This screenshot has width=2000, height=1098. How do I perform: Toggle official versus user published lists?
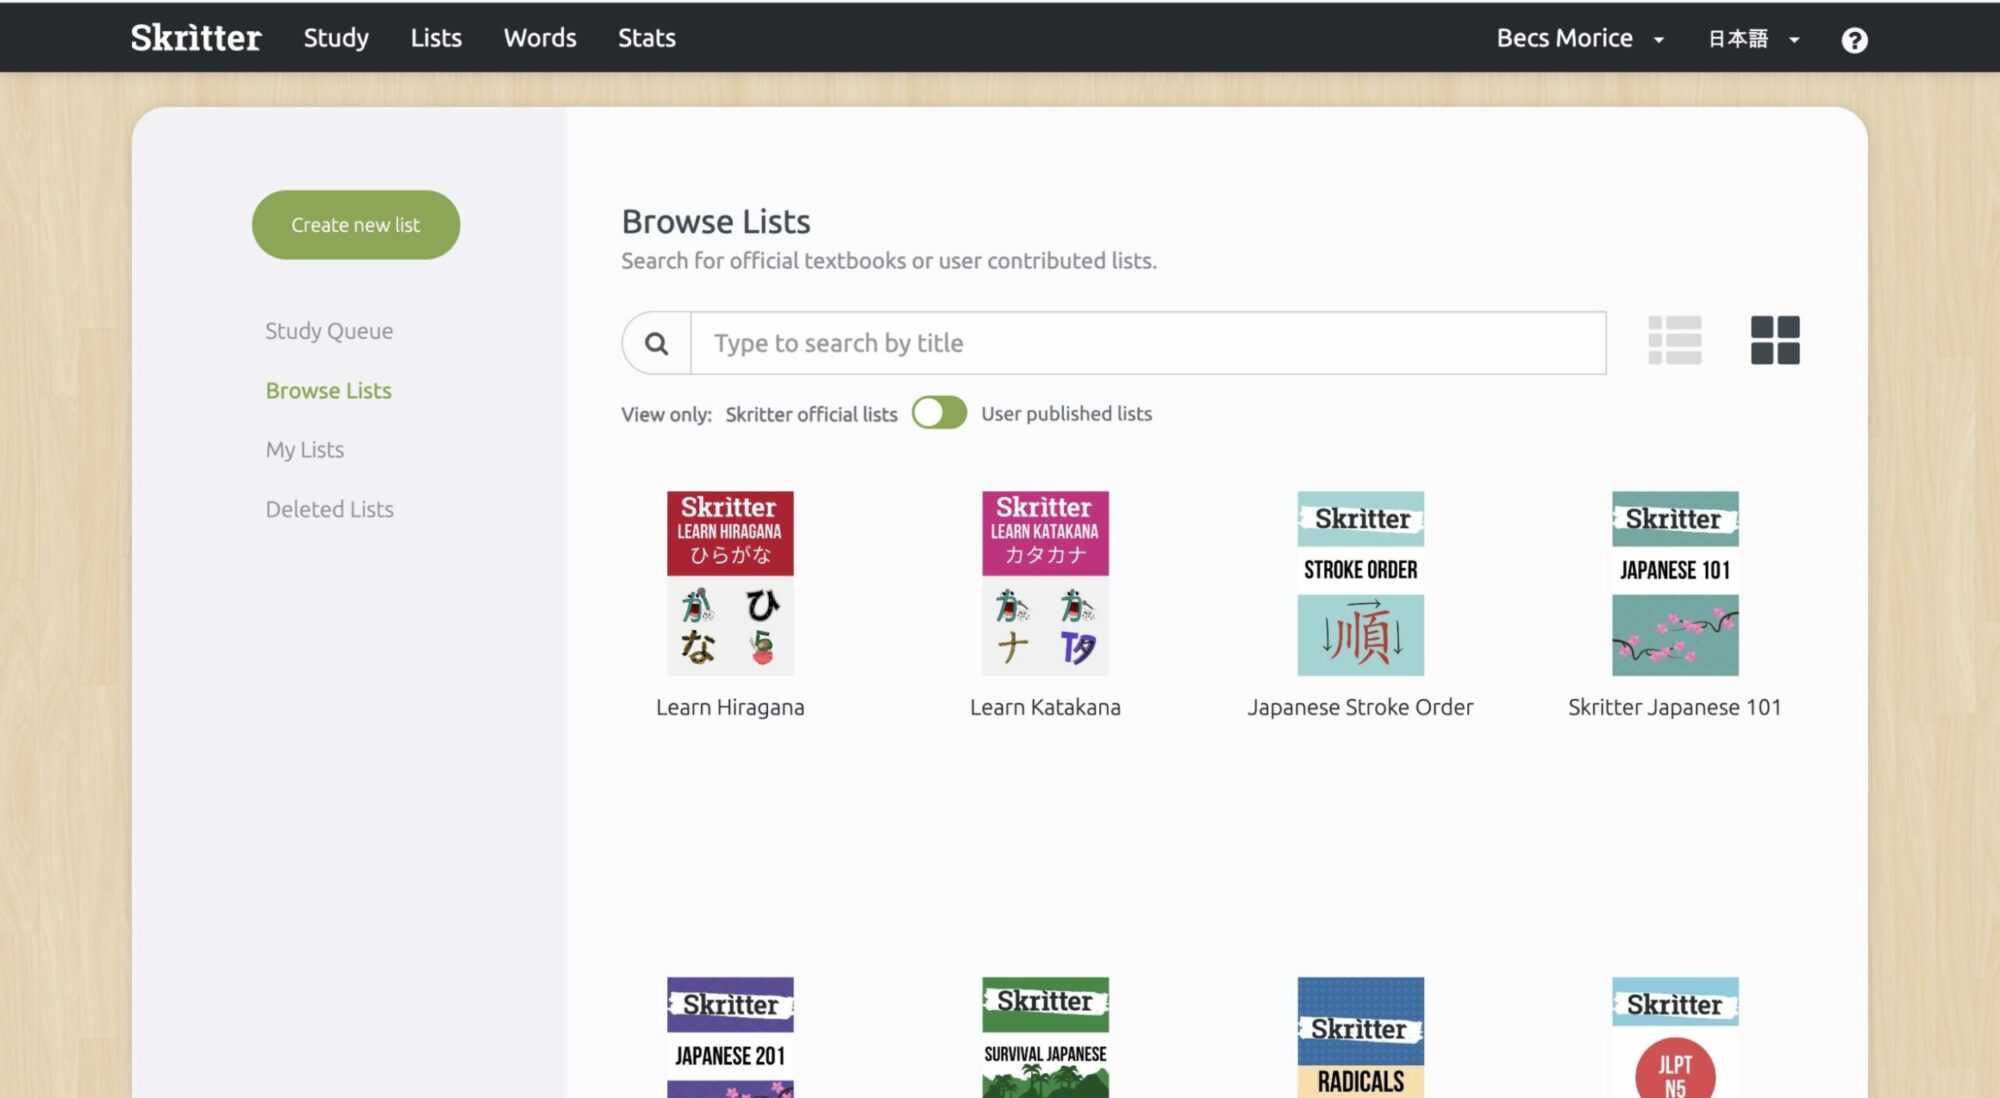939,413
